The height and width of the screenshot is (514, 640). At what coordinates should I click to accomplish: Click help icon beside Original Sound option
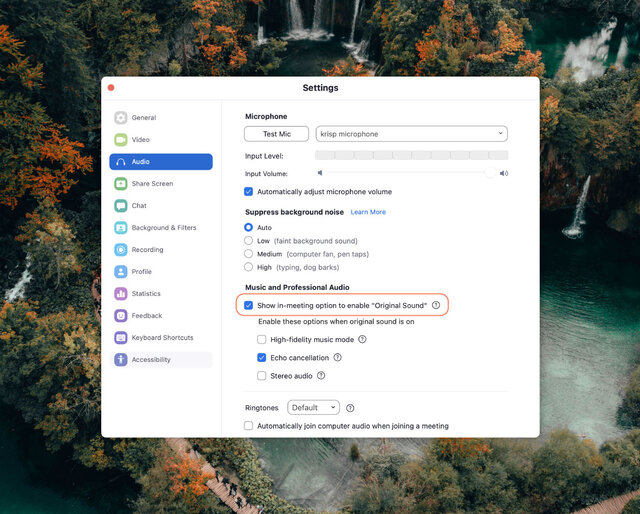click(436, 305)
